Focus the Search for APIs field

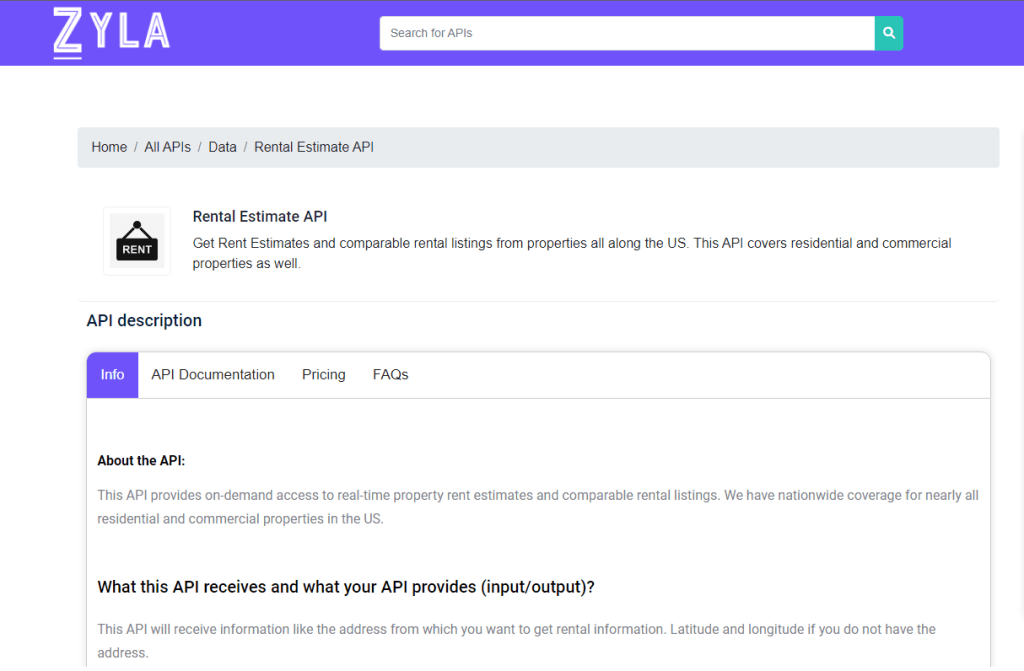[627, 33]
